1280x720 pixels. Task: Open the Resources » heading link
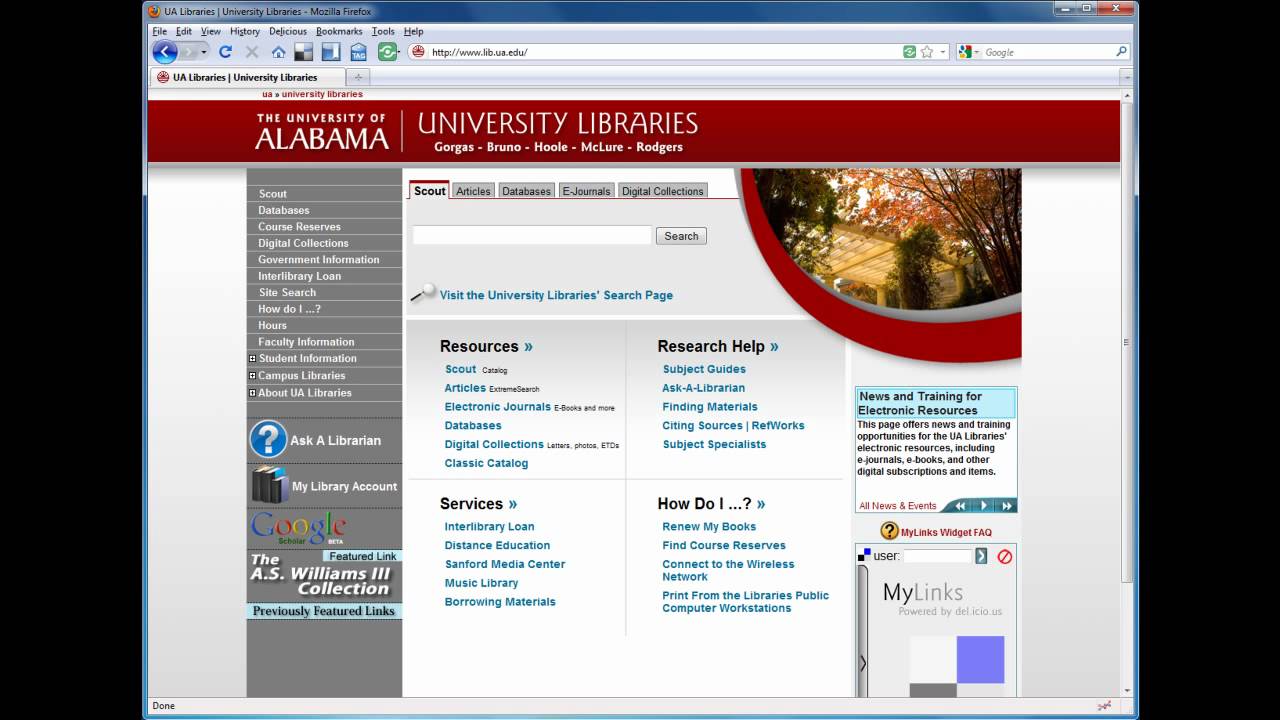(486, 346)
